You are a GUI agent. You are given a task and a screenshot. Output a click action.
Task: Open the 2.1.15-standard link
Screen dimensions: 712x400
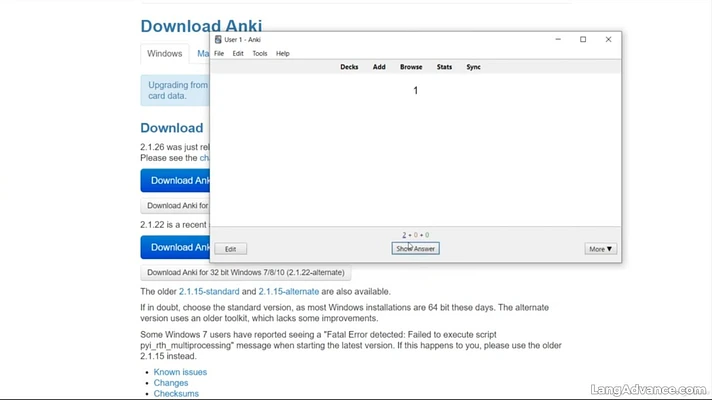pos(209,291)
